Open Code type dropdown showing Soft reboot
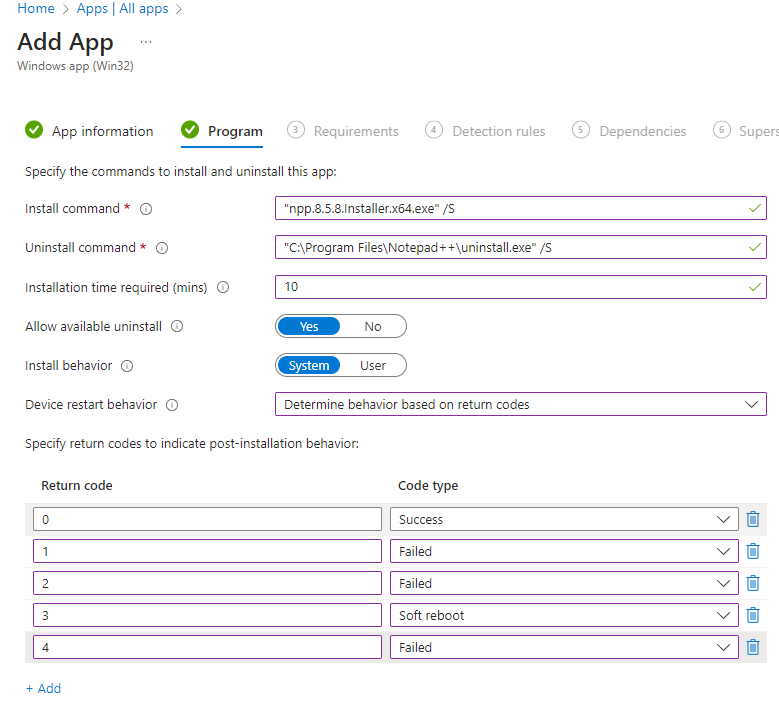 tap(565, 615)
